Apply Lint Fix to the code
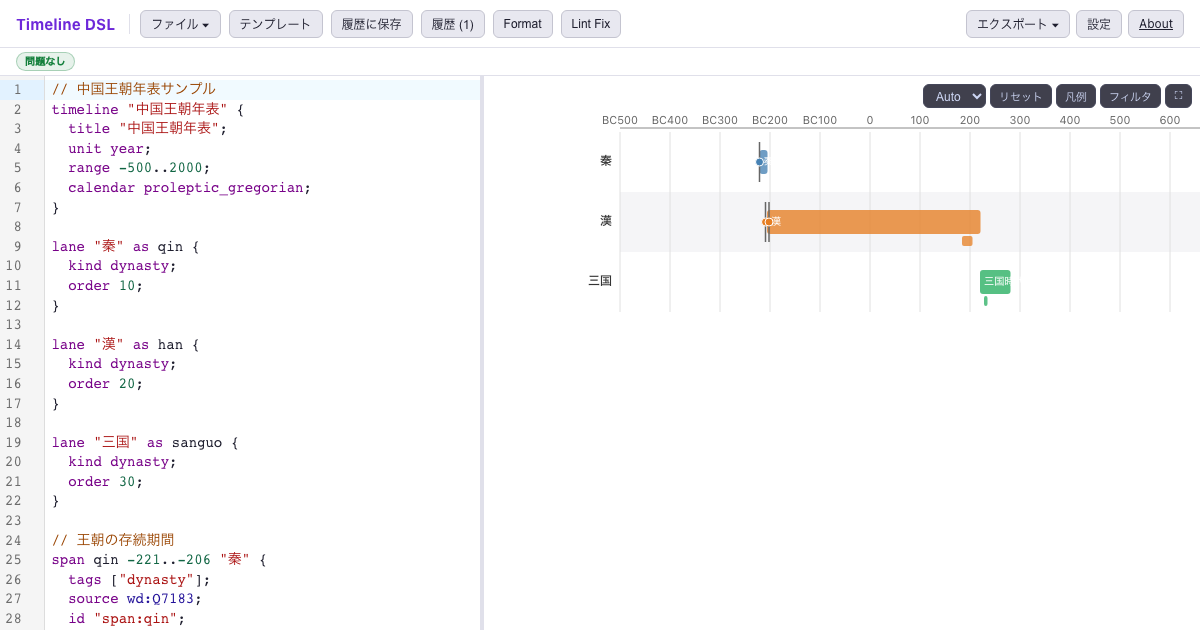 591,24
